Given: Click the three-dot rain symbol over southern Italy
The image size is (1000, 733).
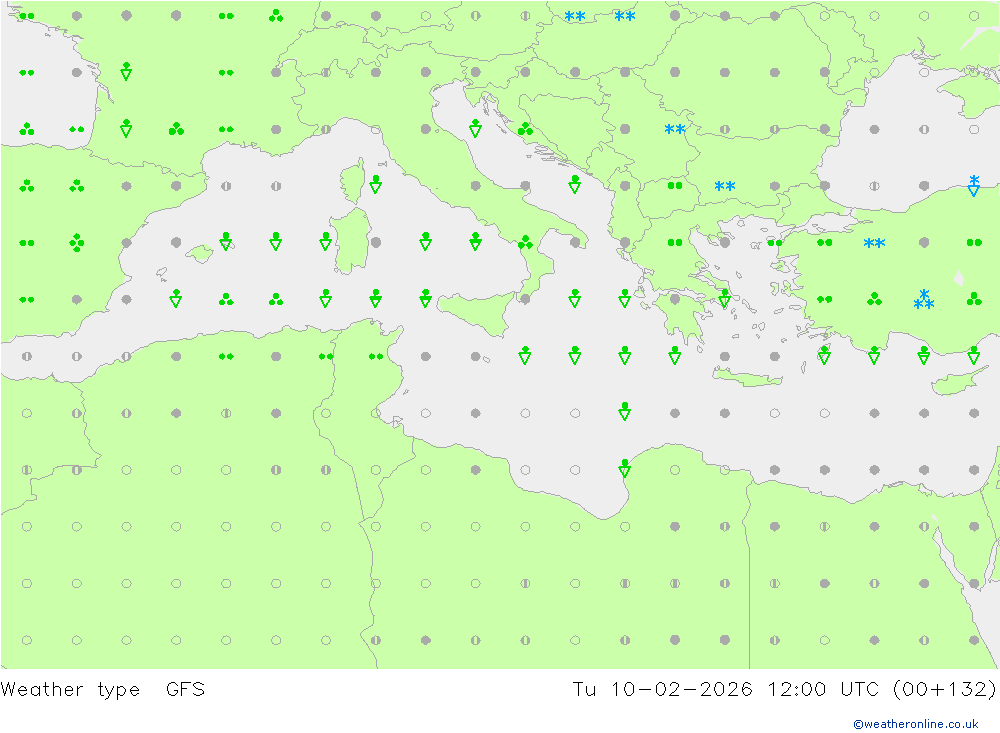Looking at the screenshot, I should [525, 242].
